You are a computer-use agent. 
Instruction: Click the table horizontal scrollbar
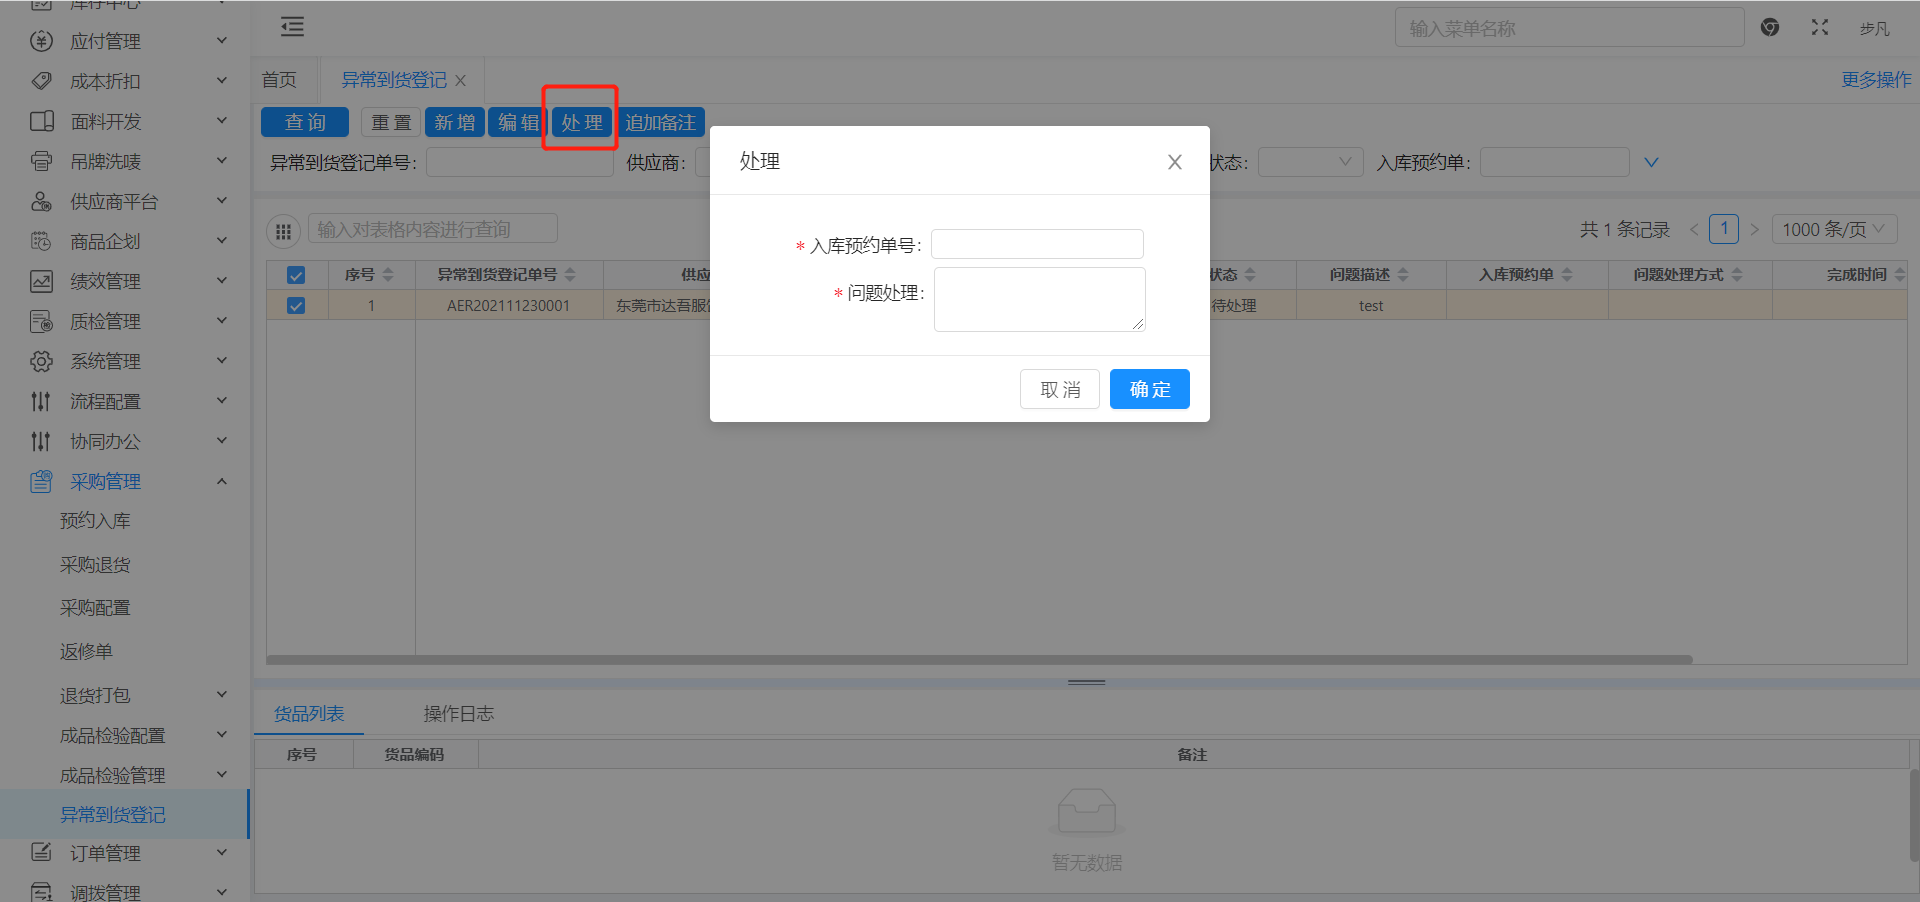coord(978,660)
